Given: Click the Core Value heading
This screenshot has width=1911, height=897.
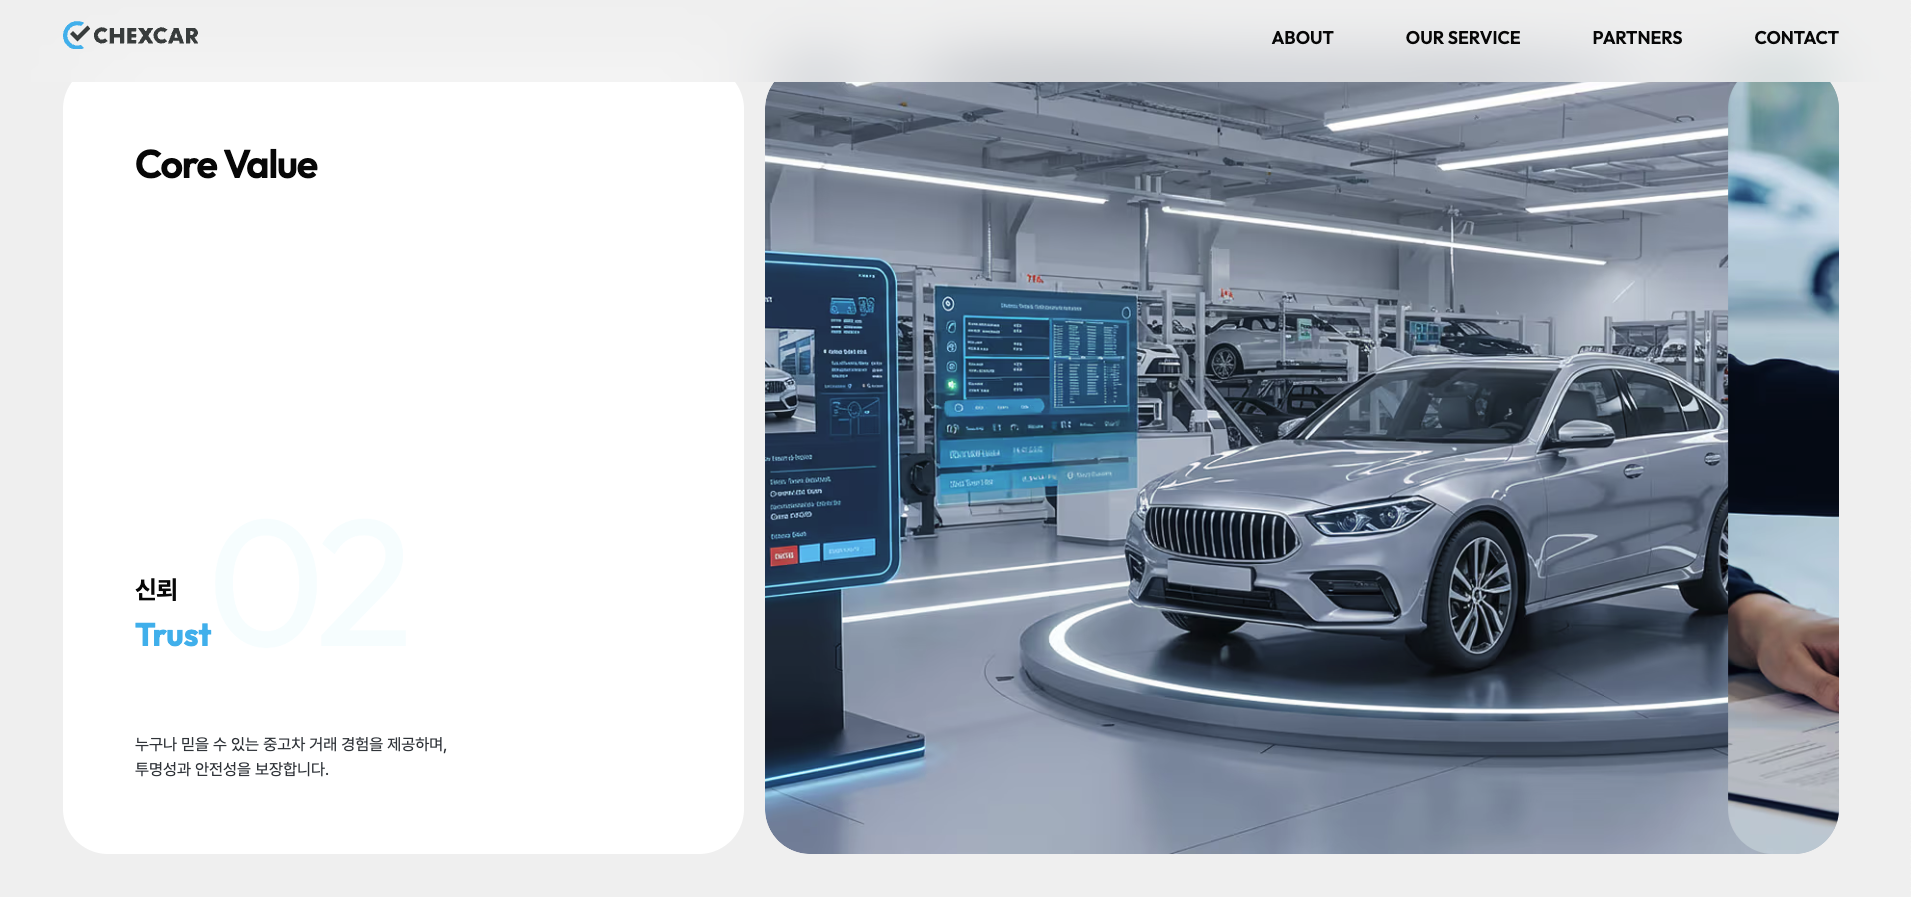Looking at the screenshot, I should coord(226,165).
